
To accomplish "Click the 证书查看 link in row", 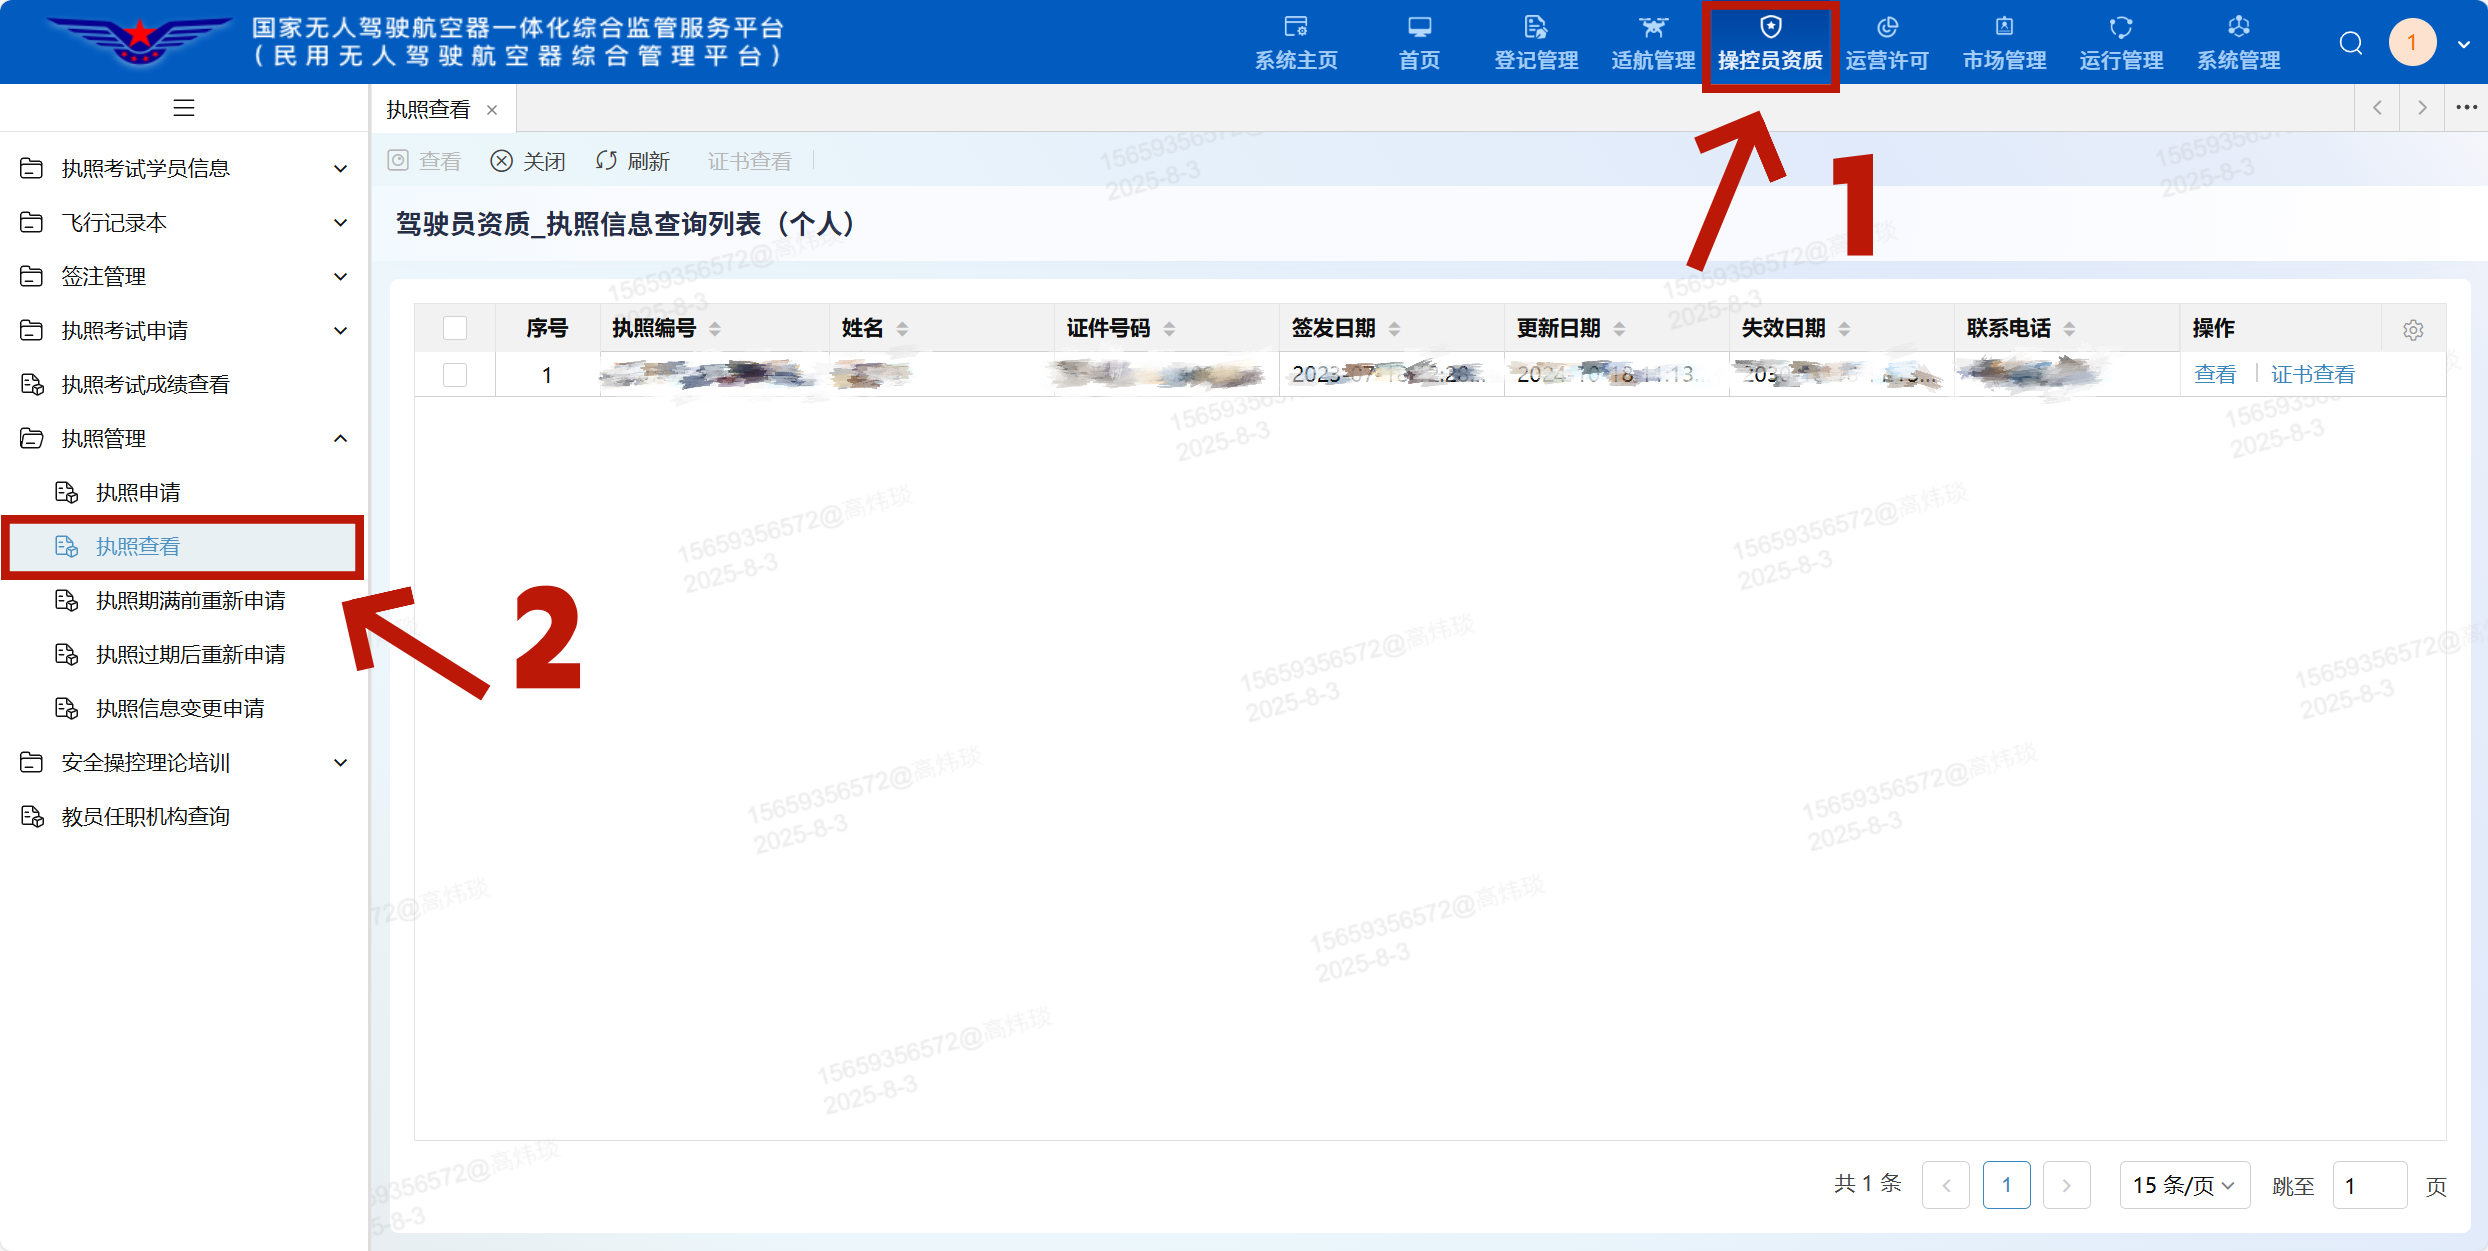I will [x=2312, y=375].
